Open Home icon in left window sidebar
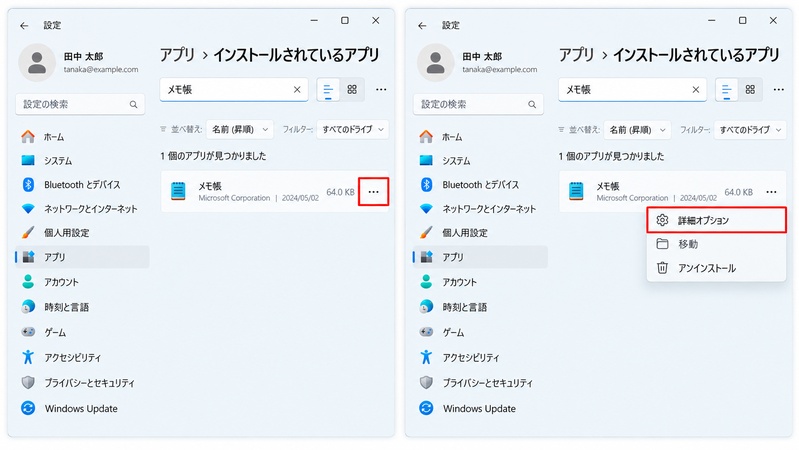 click(x=28, y=137)
